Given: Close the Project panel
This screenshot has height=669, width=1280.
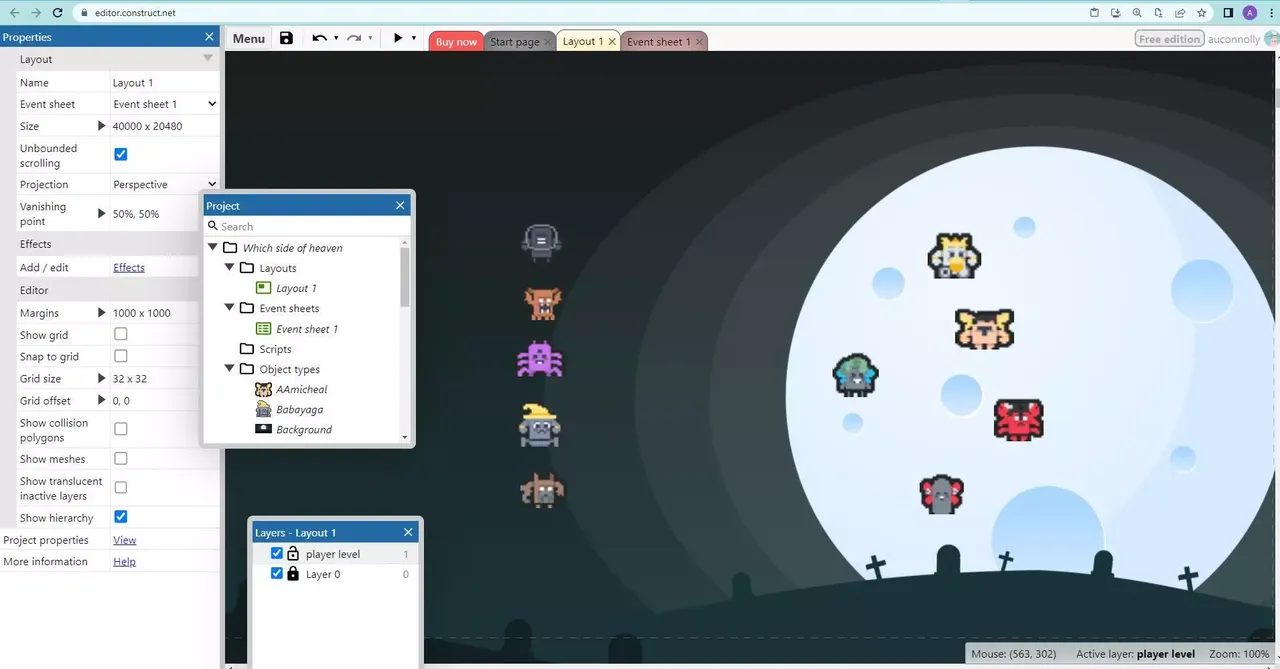Looking at the screenshot, I should point(400,205).
